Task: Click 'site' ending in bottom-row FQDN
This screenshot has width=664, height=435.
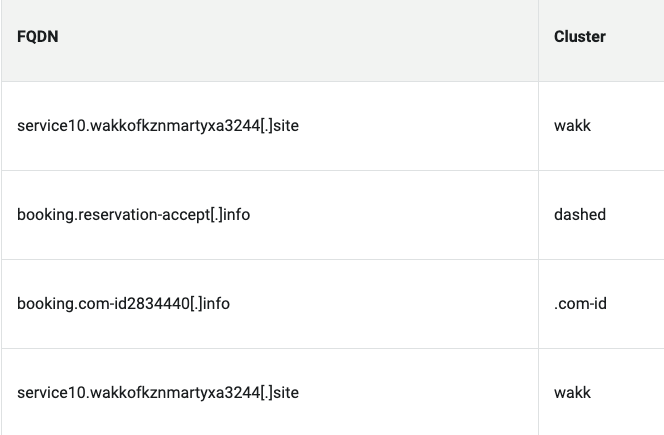Action: click(286, 393)
